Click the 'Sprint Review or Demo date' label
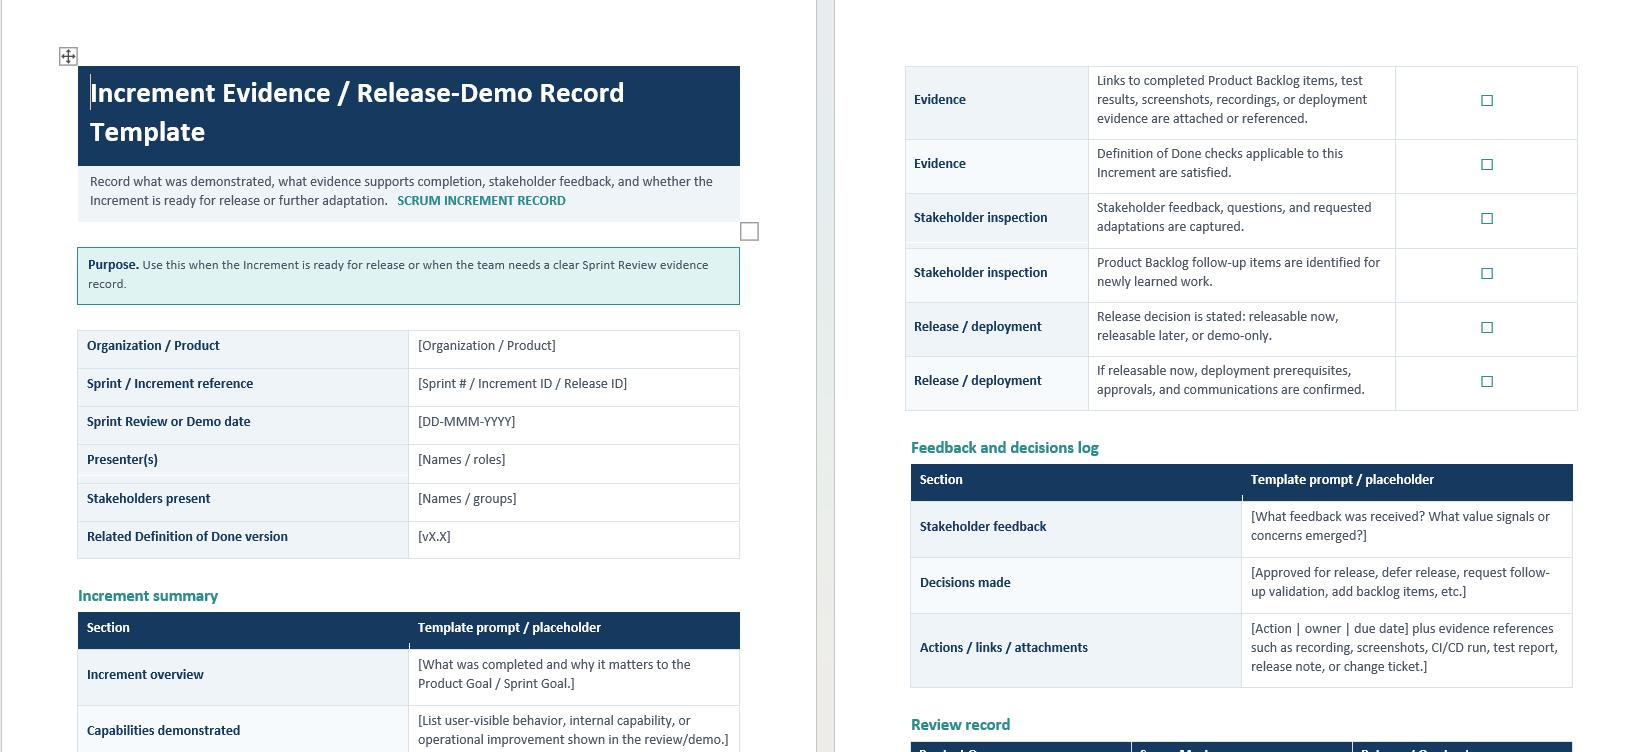Screen dimensions: 1647x752 pyautogui.click(x=168, y=422)
